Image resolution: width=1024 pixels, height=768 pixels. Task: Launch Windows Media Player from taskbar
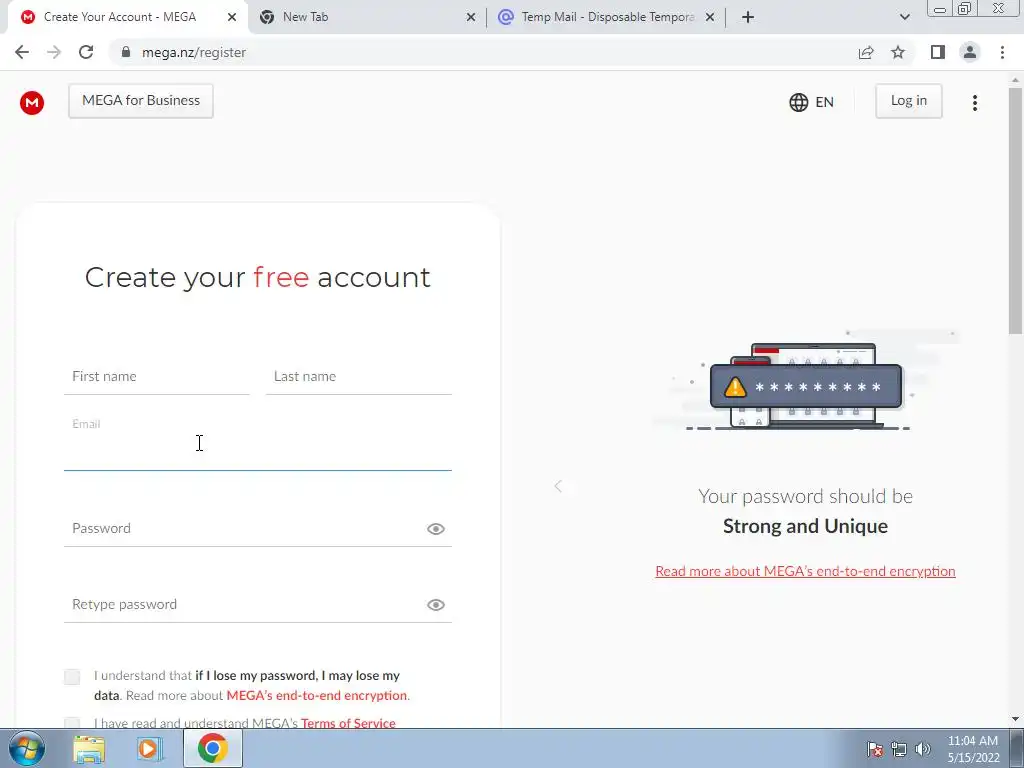[x=150, y=748]
